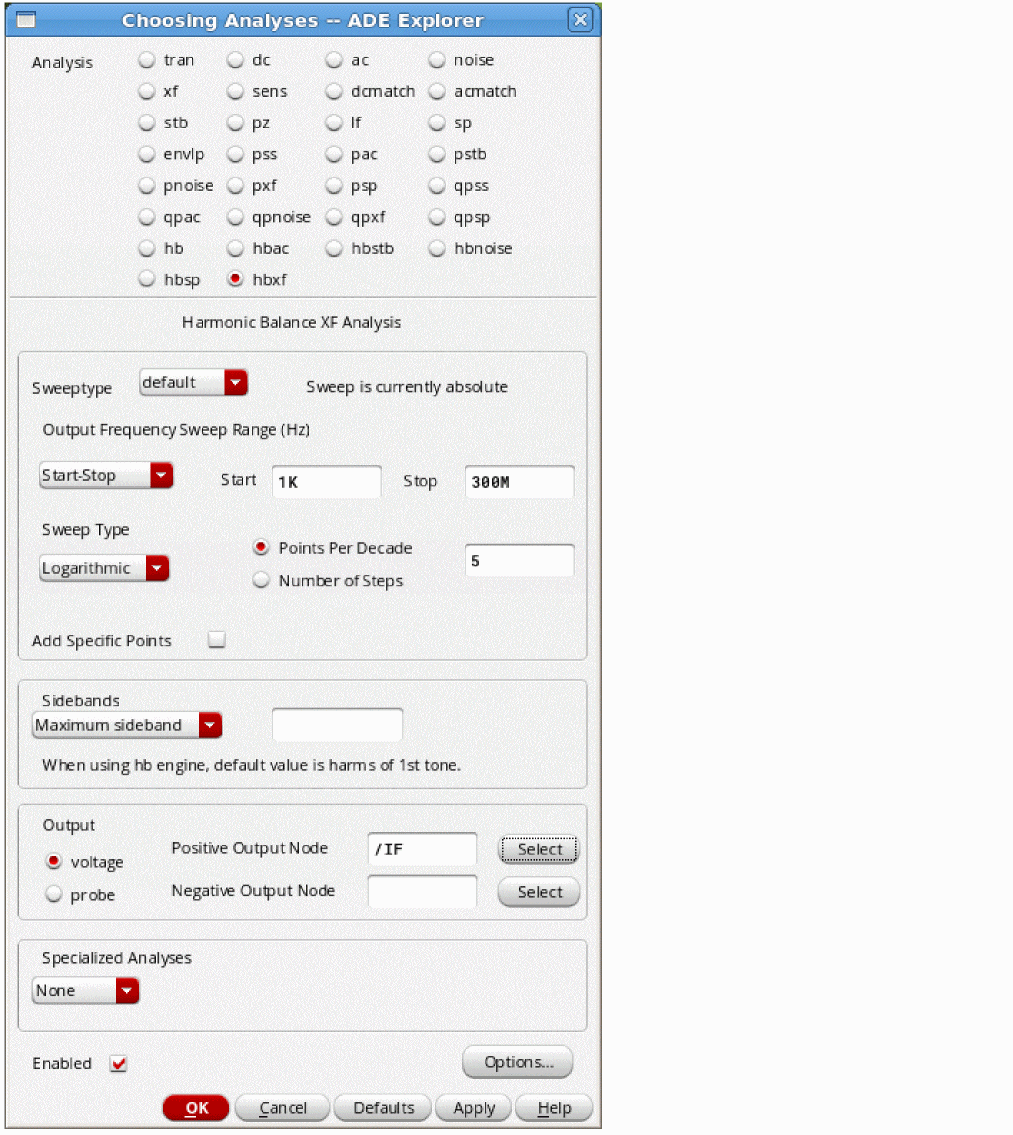Enable the Add Specific Points checkbox
The width and height of the screenshot is (1013, 1135).
pyautogui.click(x=217, y=640)
